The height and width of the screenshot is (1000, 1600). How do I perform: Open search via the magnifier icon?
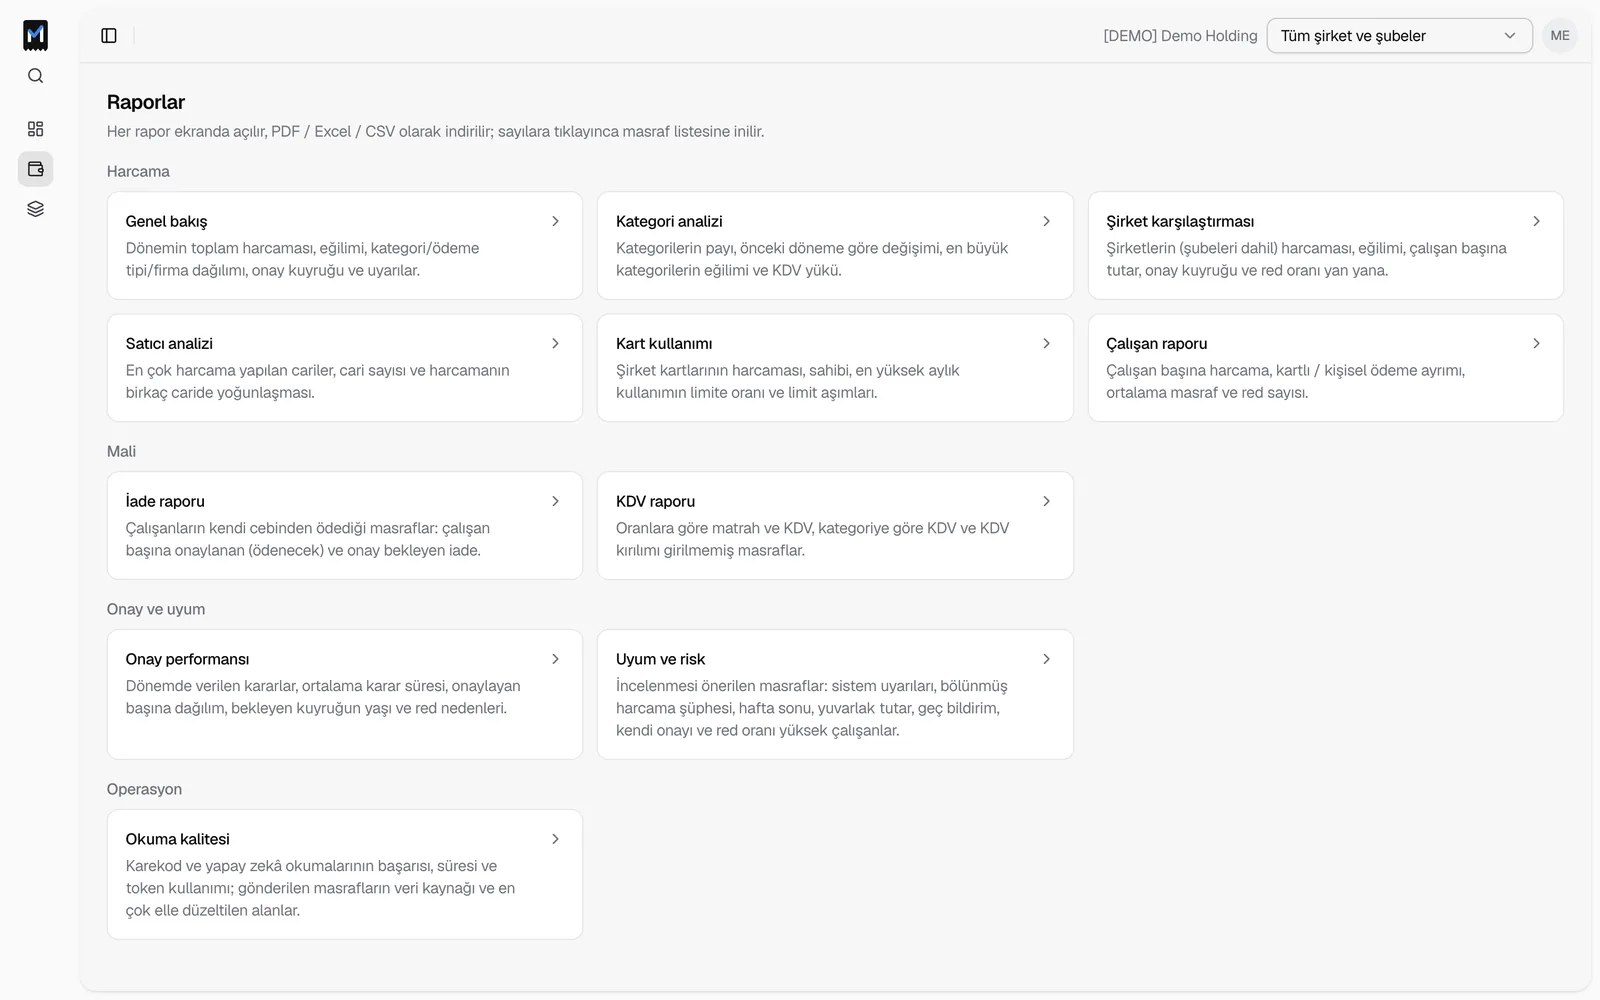(x=35, y=76)
